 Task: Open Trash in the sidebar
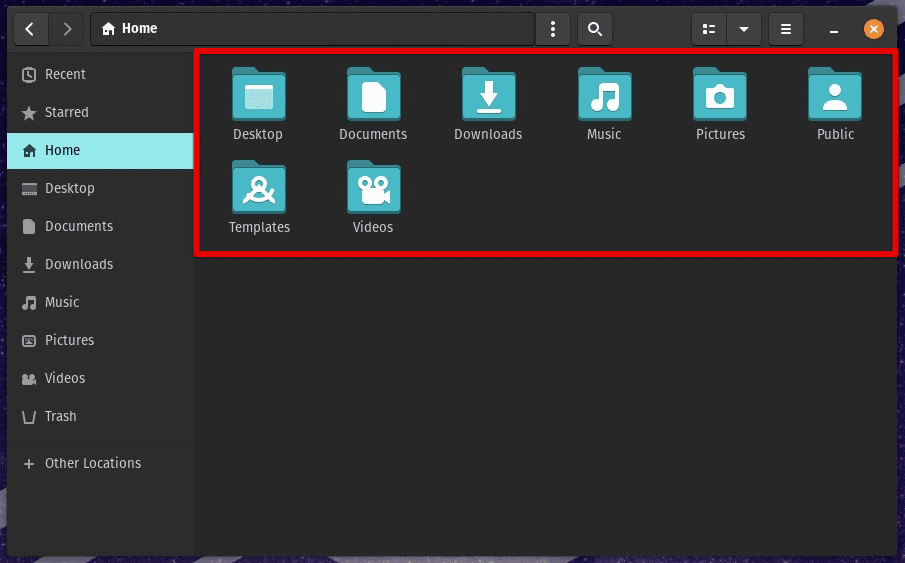tap(100, 416)
